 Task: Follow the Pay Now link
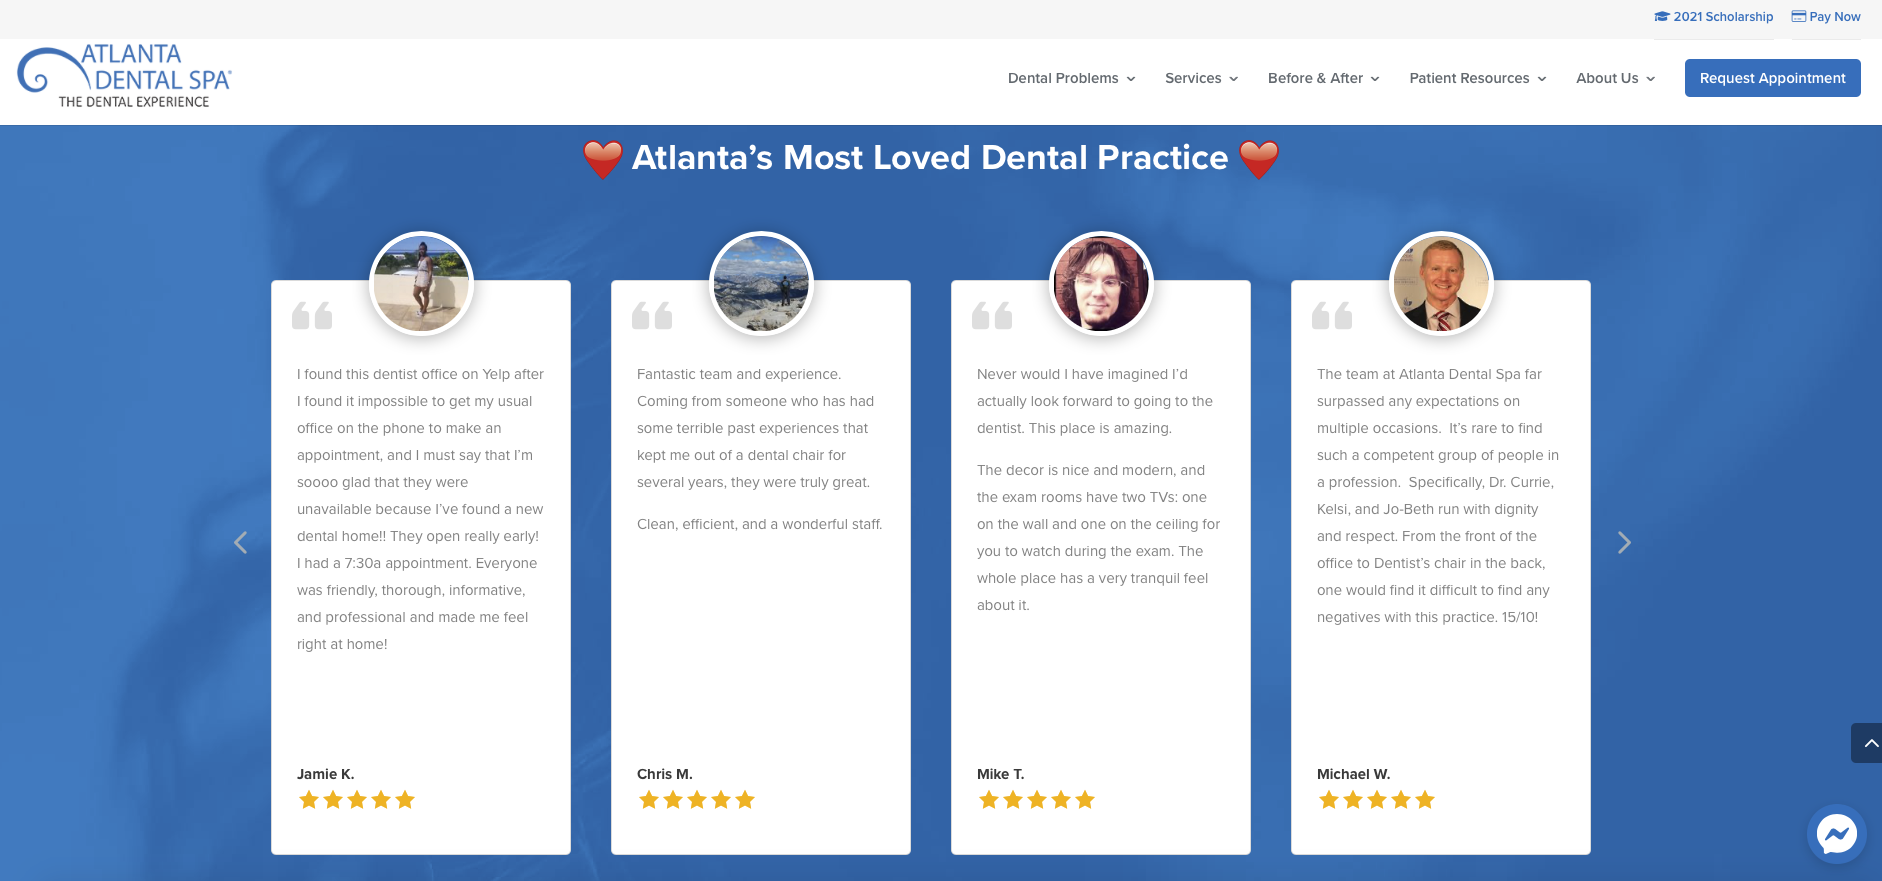coord(1826,17)
